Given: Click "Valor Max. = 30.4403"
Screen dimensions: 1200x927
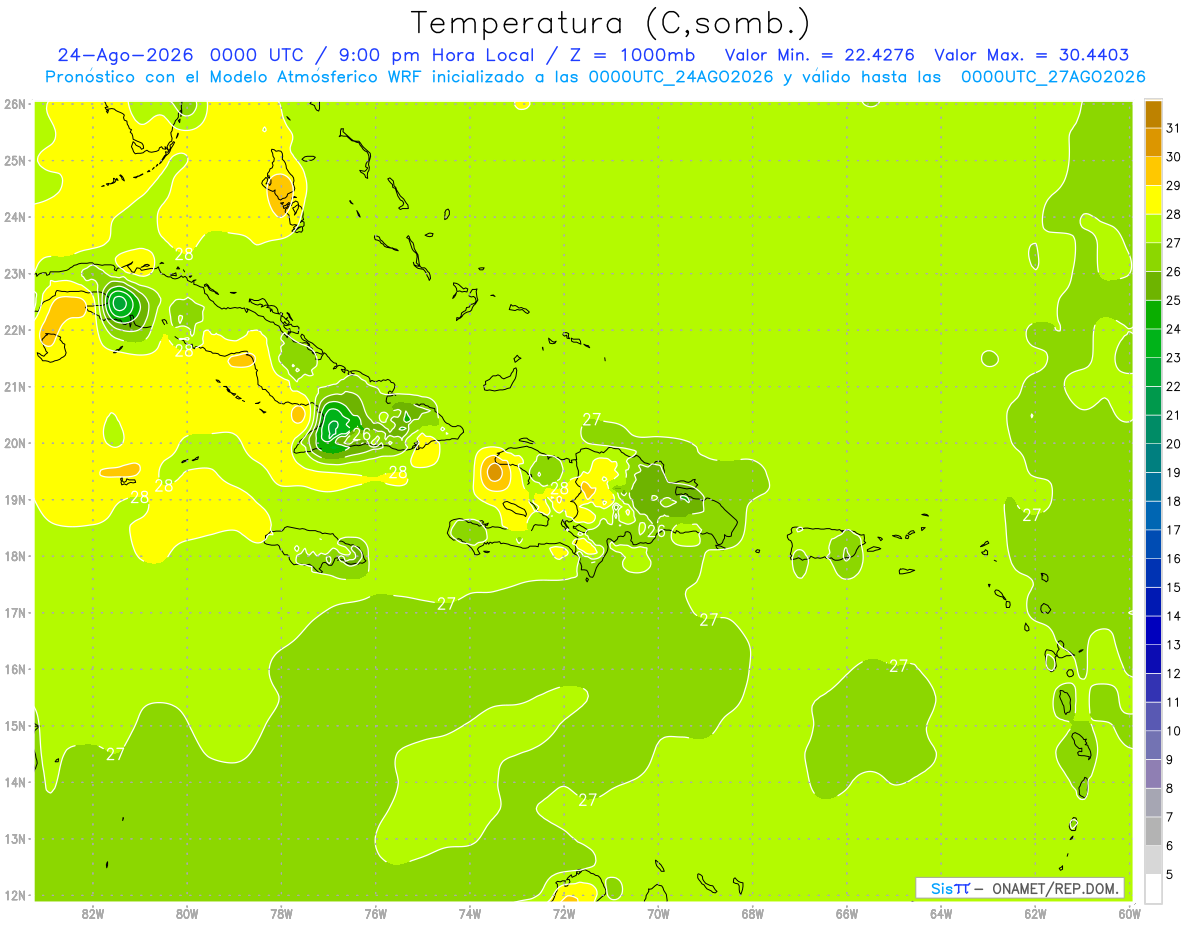Looking at the screenshot, I should 1032,55.
